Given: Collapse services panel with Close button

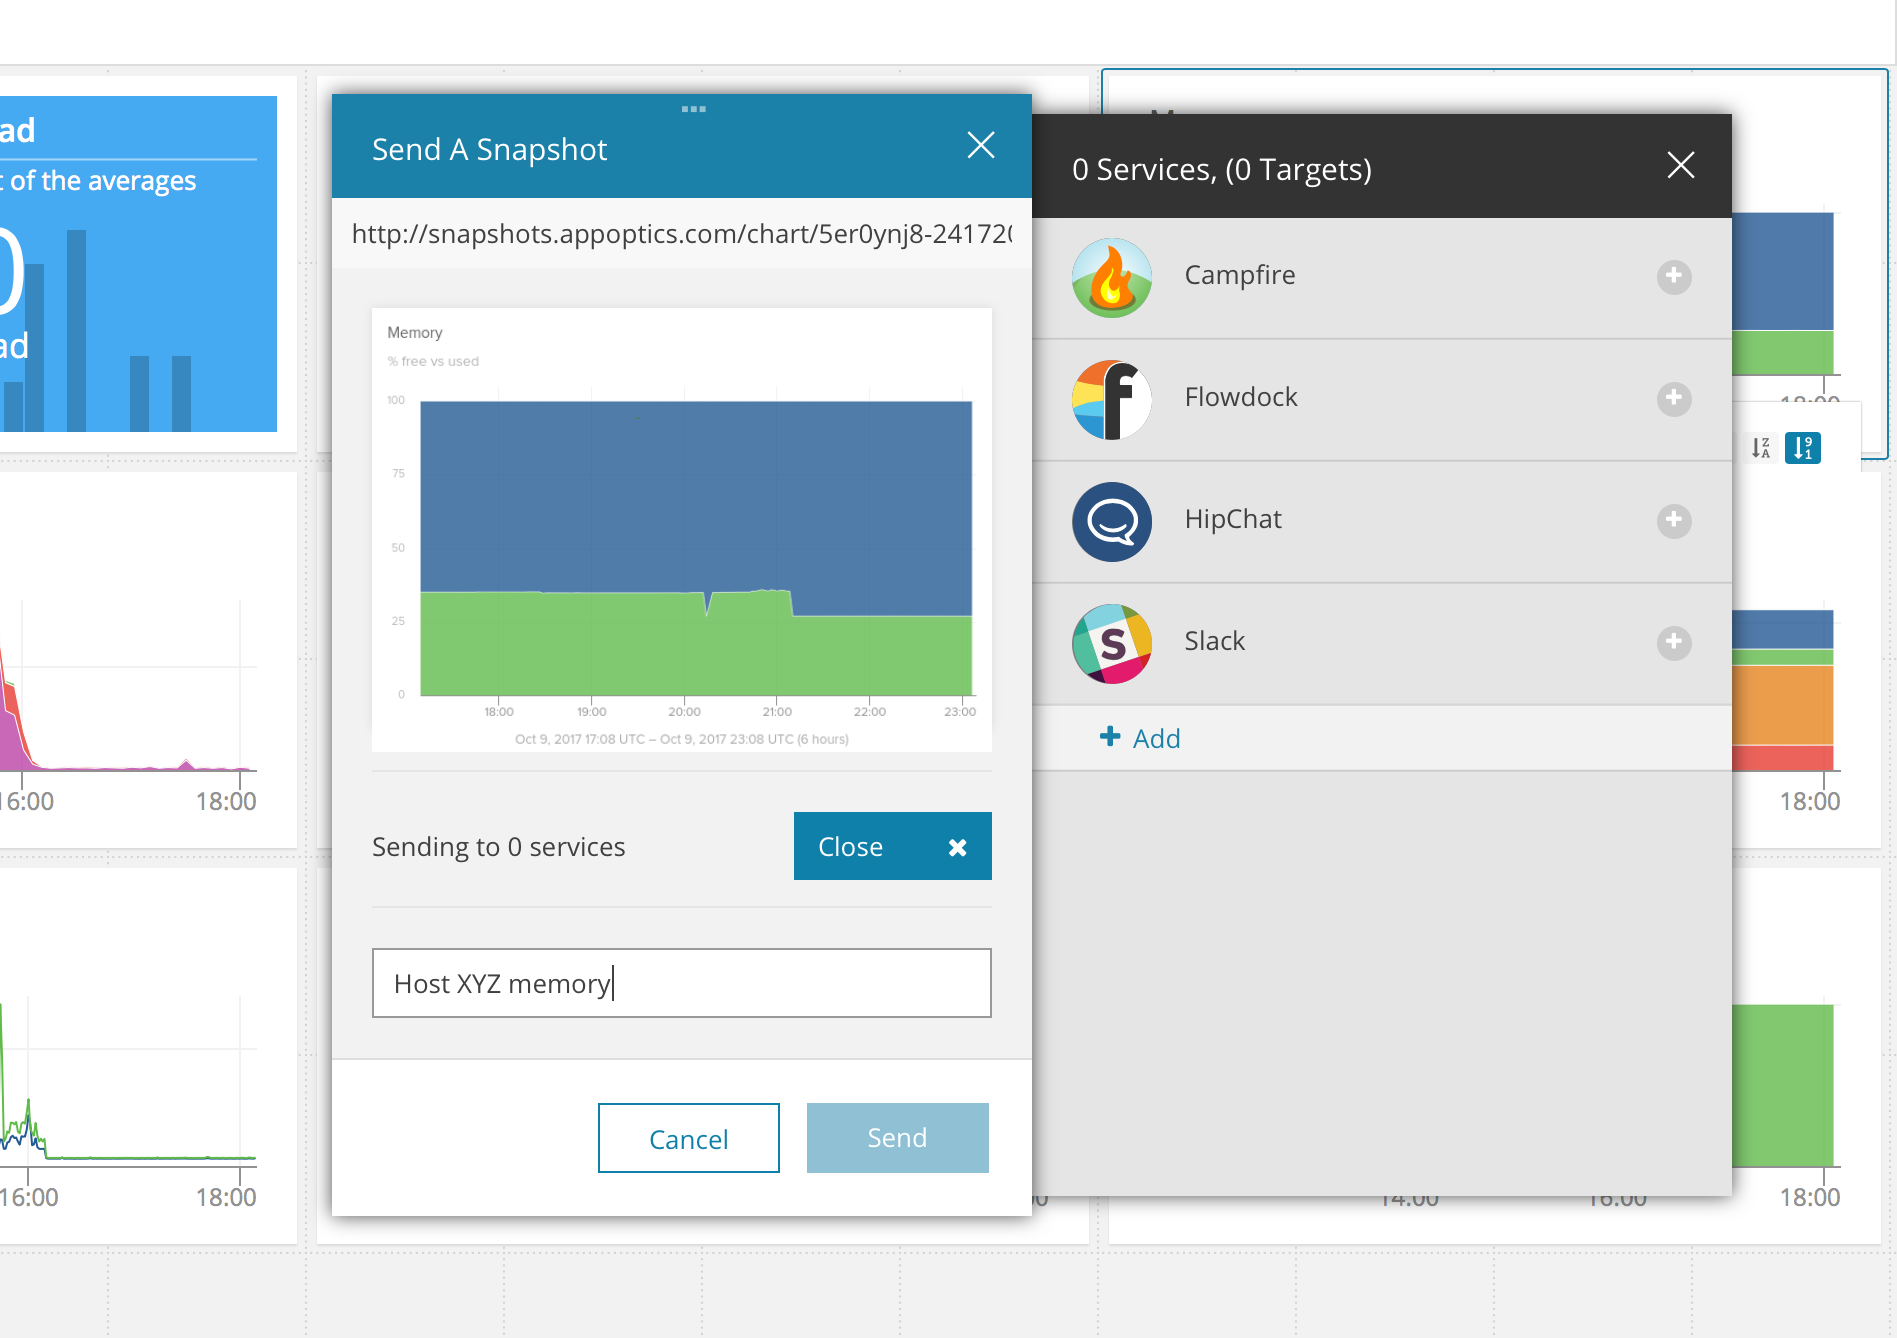Looking at the screenshot, I should coord(892,846).
